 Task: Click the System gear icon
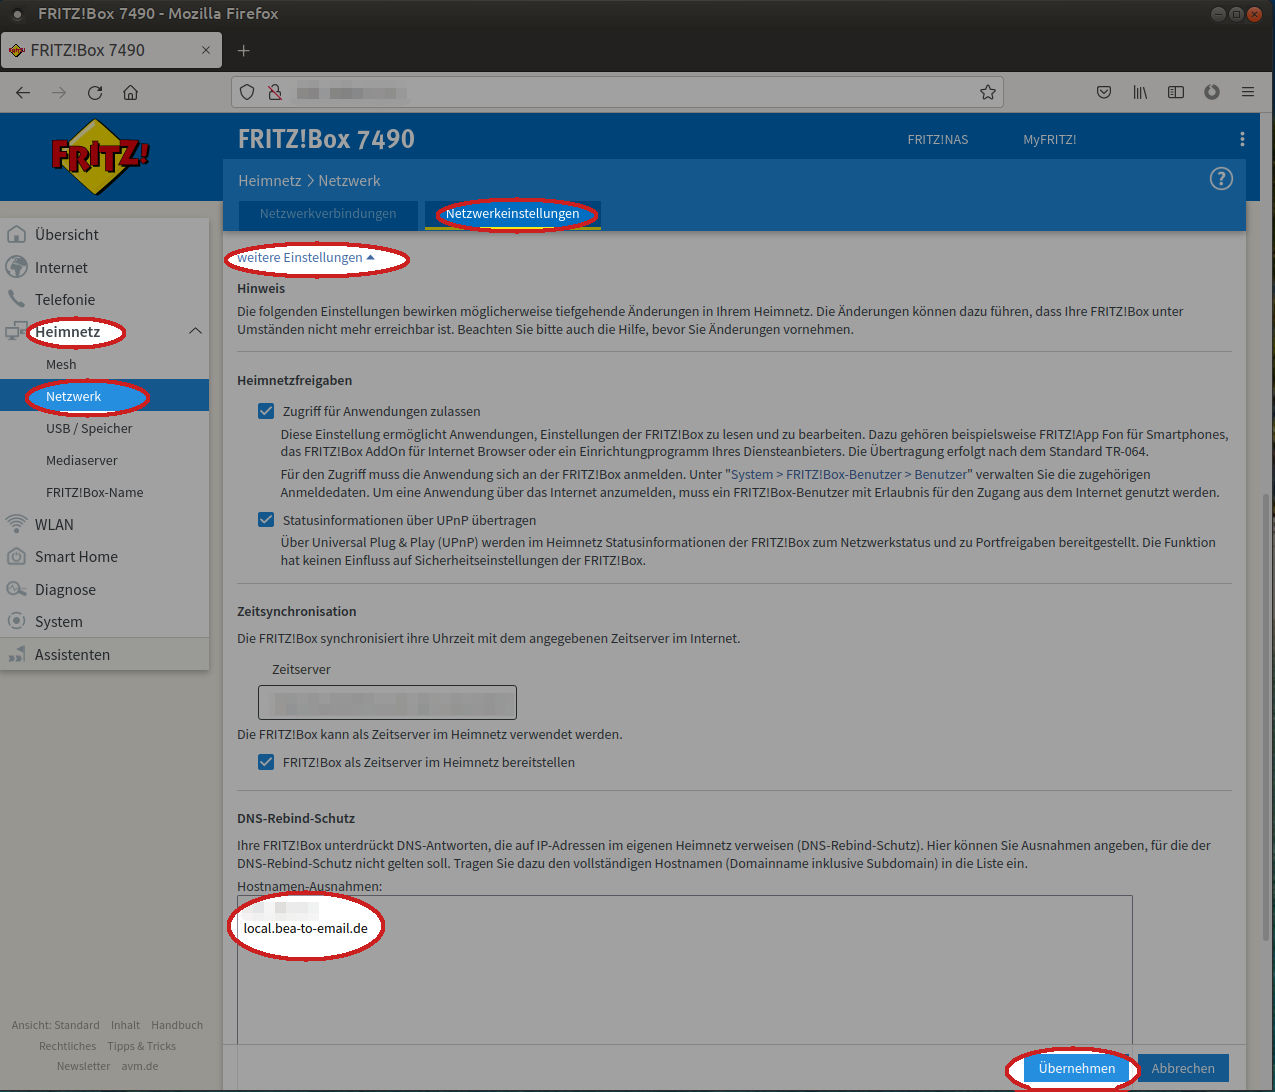pos(16,621)
